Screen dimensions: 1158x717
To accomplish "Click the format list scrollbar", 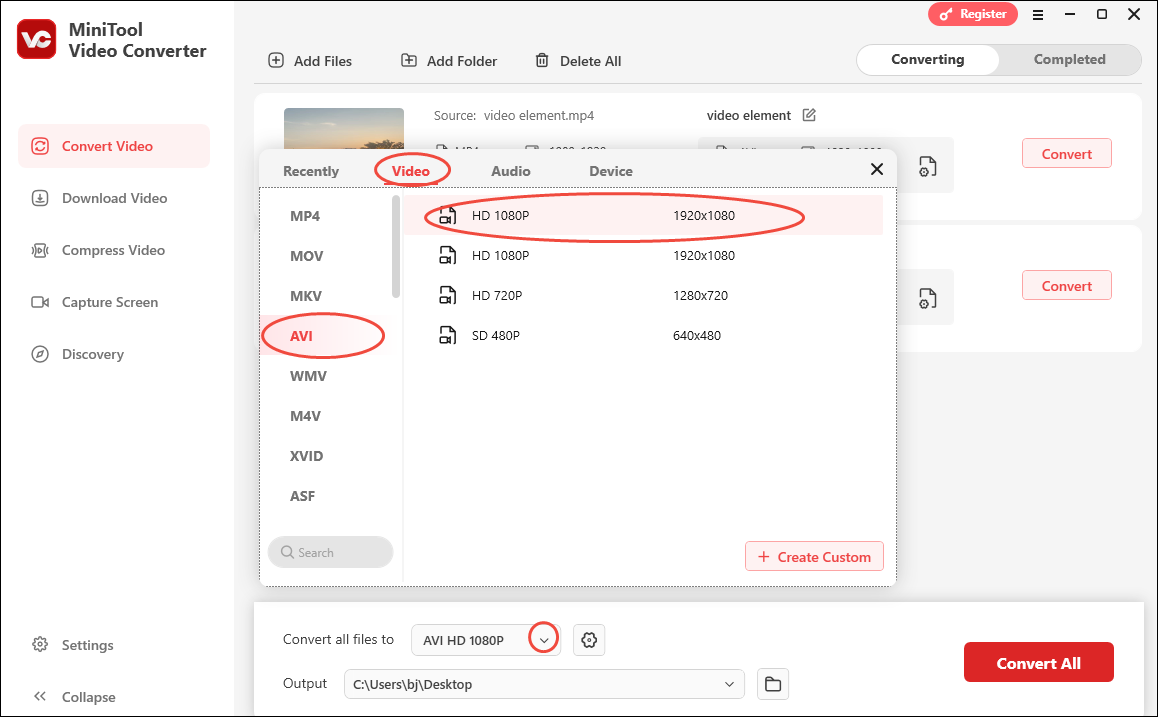I will (396, 247).
